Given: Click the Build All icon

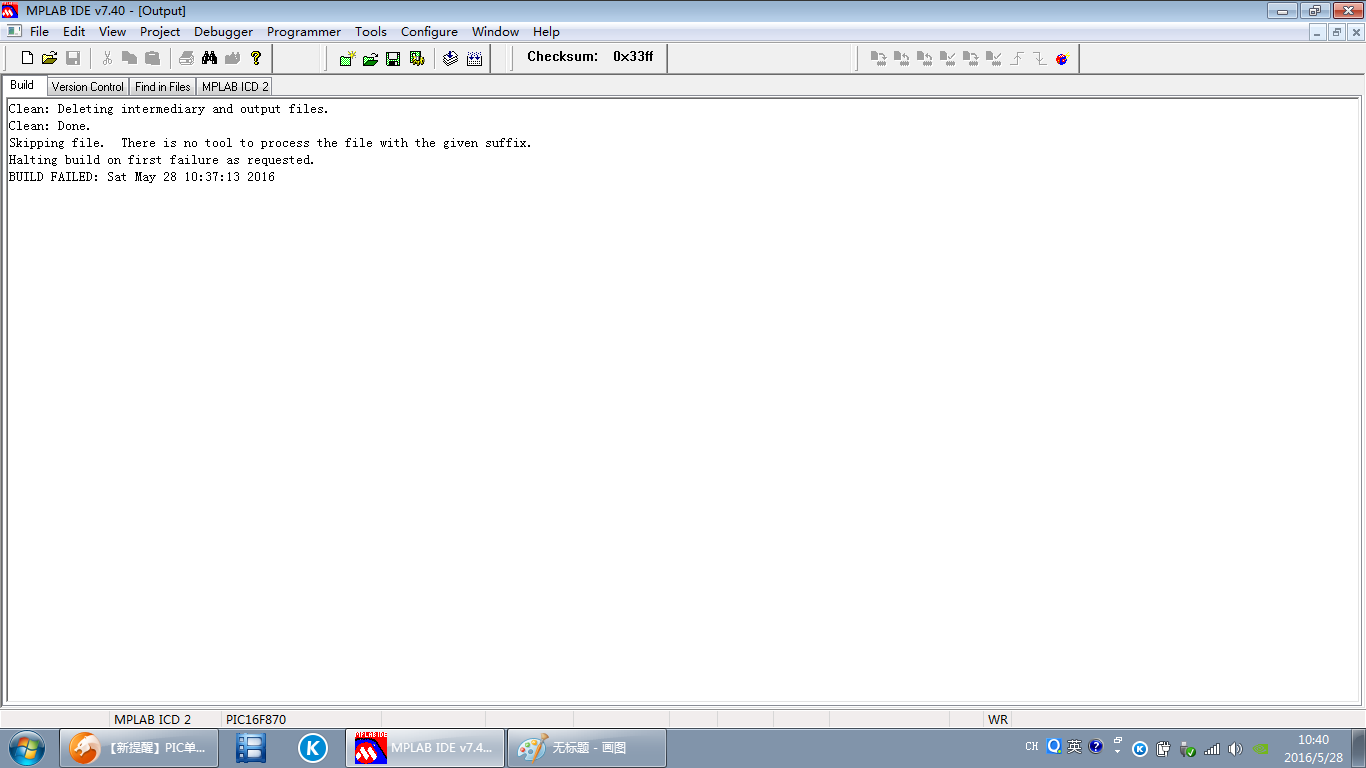Looking at the screenshot, I should (x=474, y=58).
